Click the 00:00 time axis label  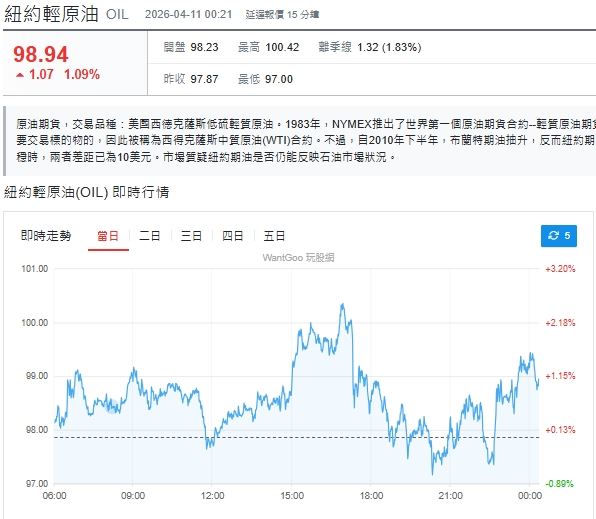pos(530,495)
